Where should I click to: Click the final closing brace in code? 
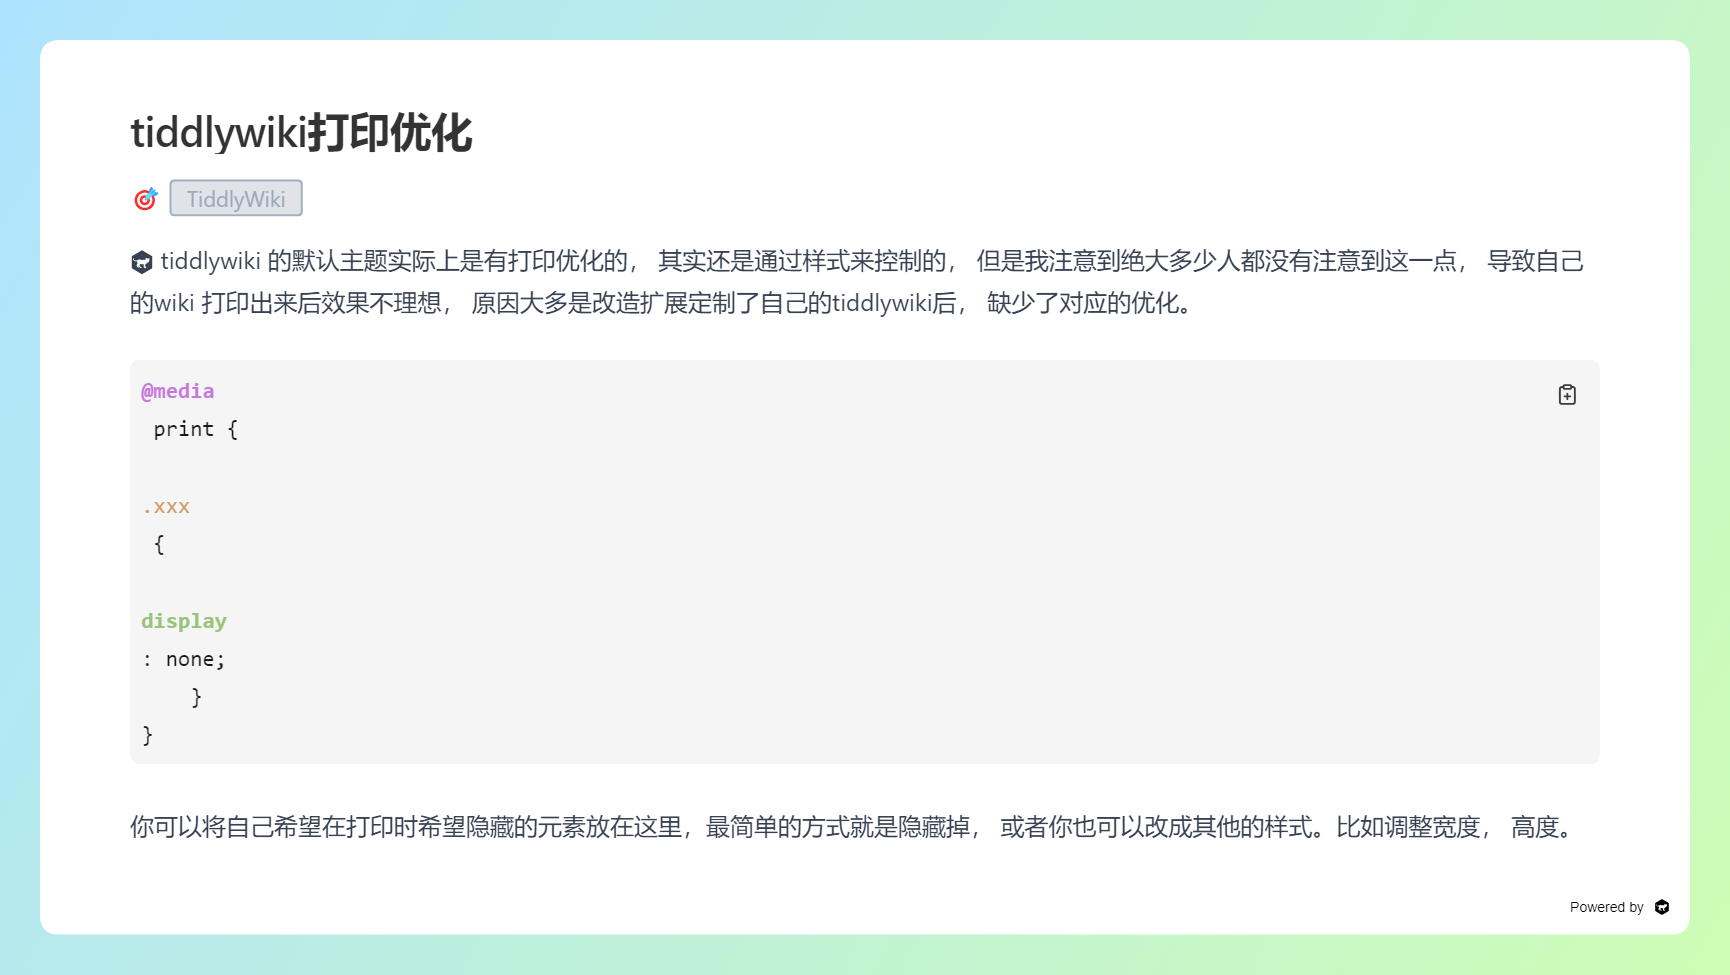(148, 735)
